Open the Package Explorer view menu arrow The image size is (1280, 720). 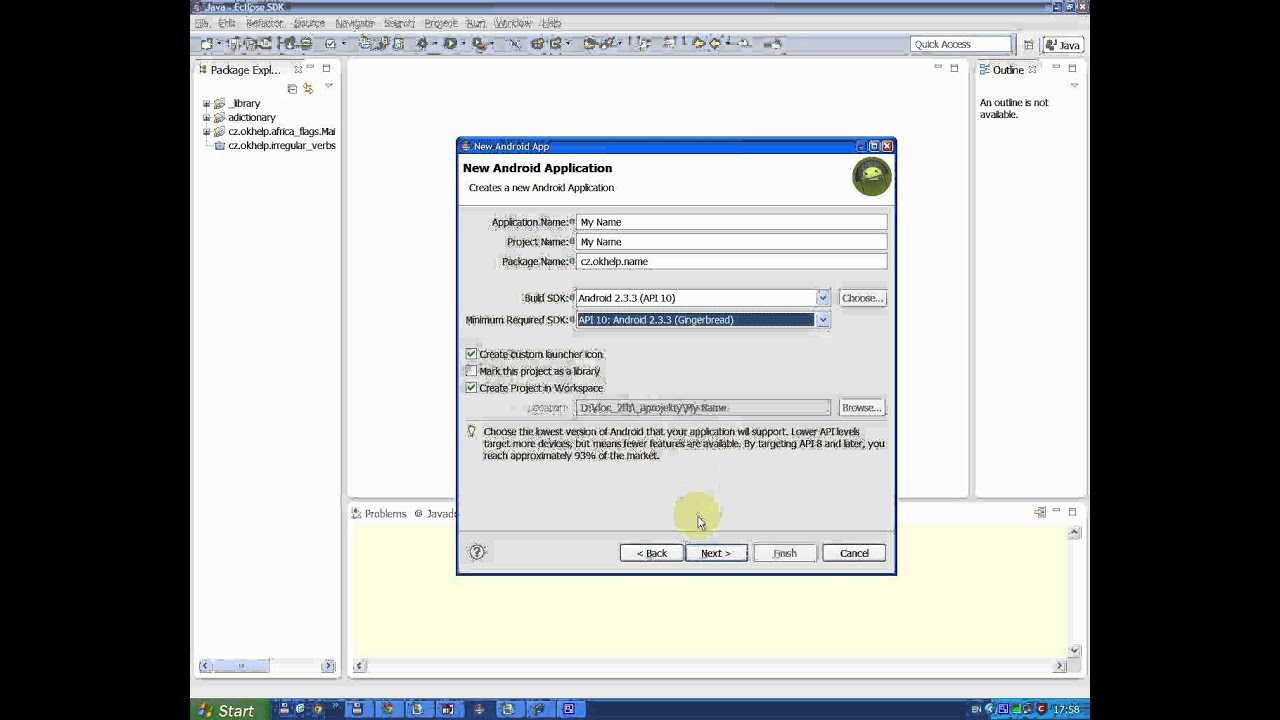(328, 87)
